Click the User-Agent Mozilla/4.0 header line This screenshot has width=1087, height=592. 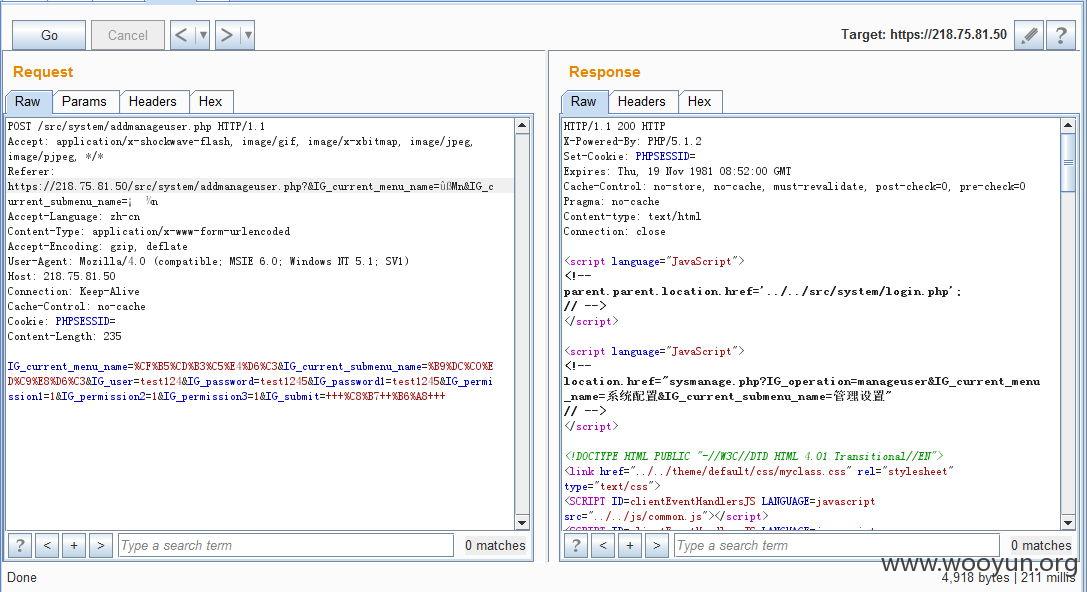coord(209,261)
